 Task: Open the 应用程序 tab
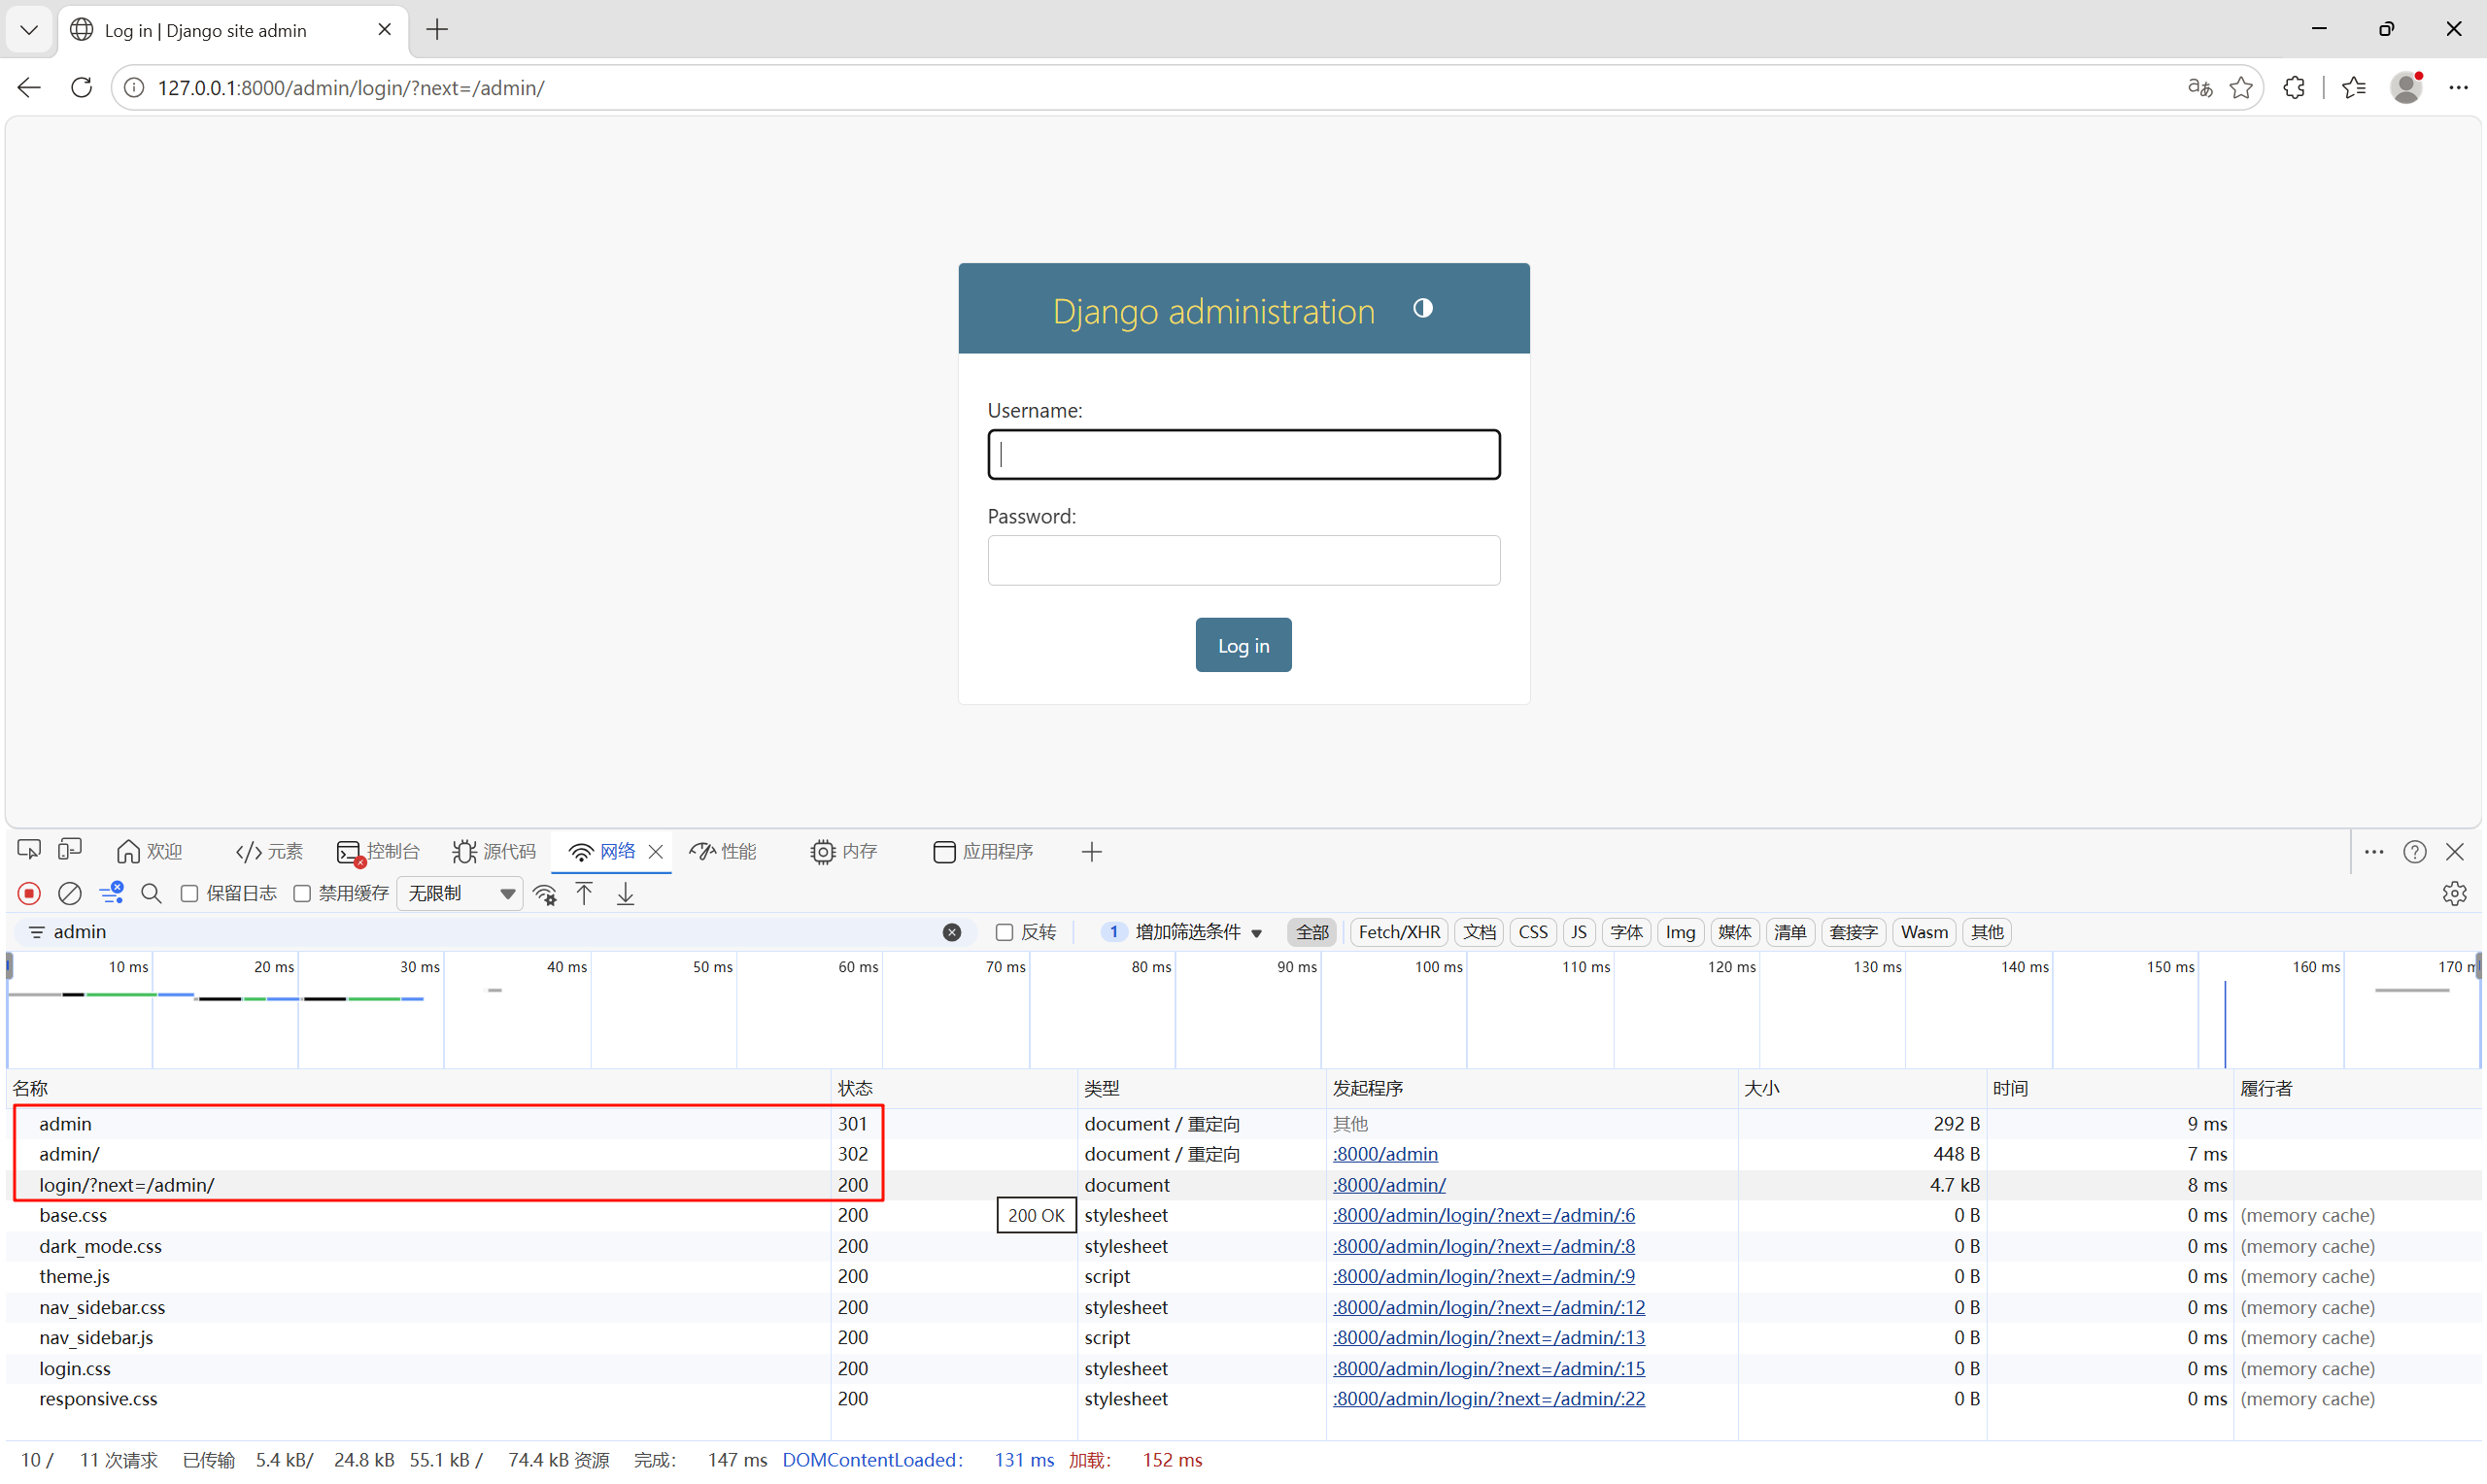pos(983,852)
